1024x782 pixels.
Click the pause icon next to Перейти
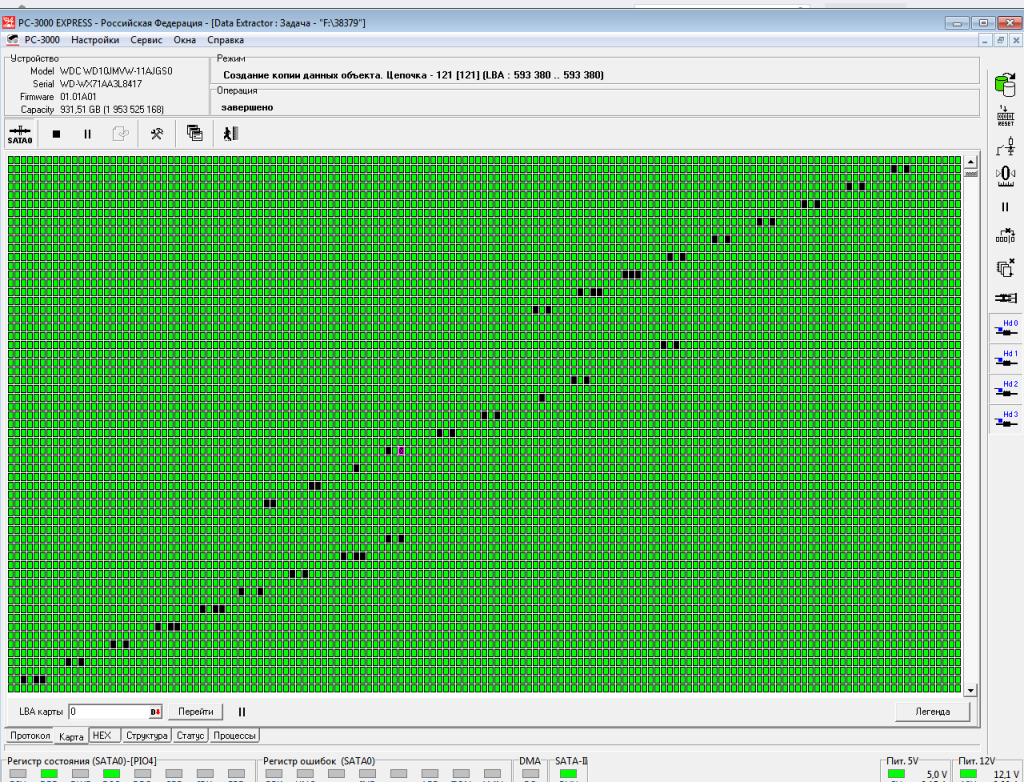coord(242,711)
